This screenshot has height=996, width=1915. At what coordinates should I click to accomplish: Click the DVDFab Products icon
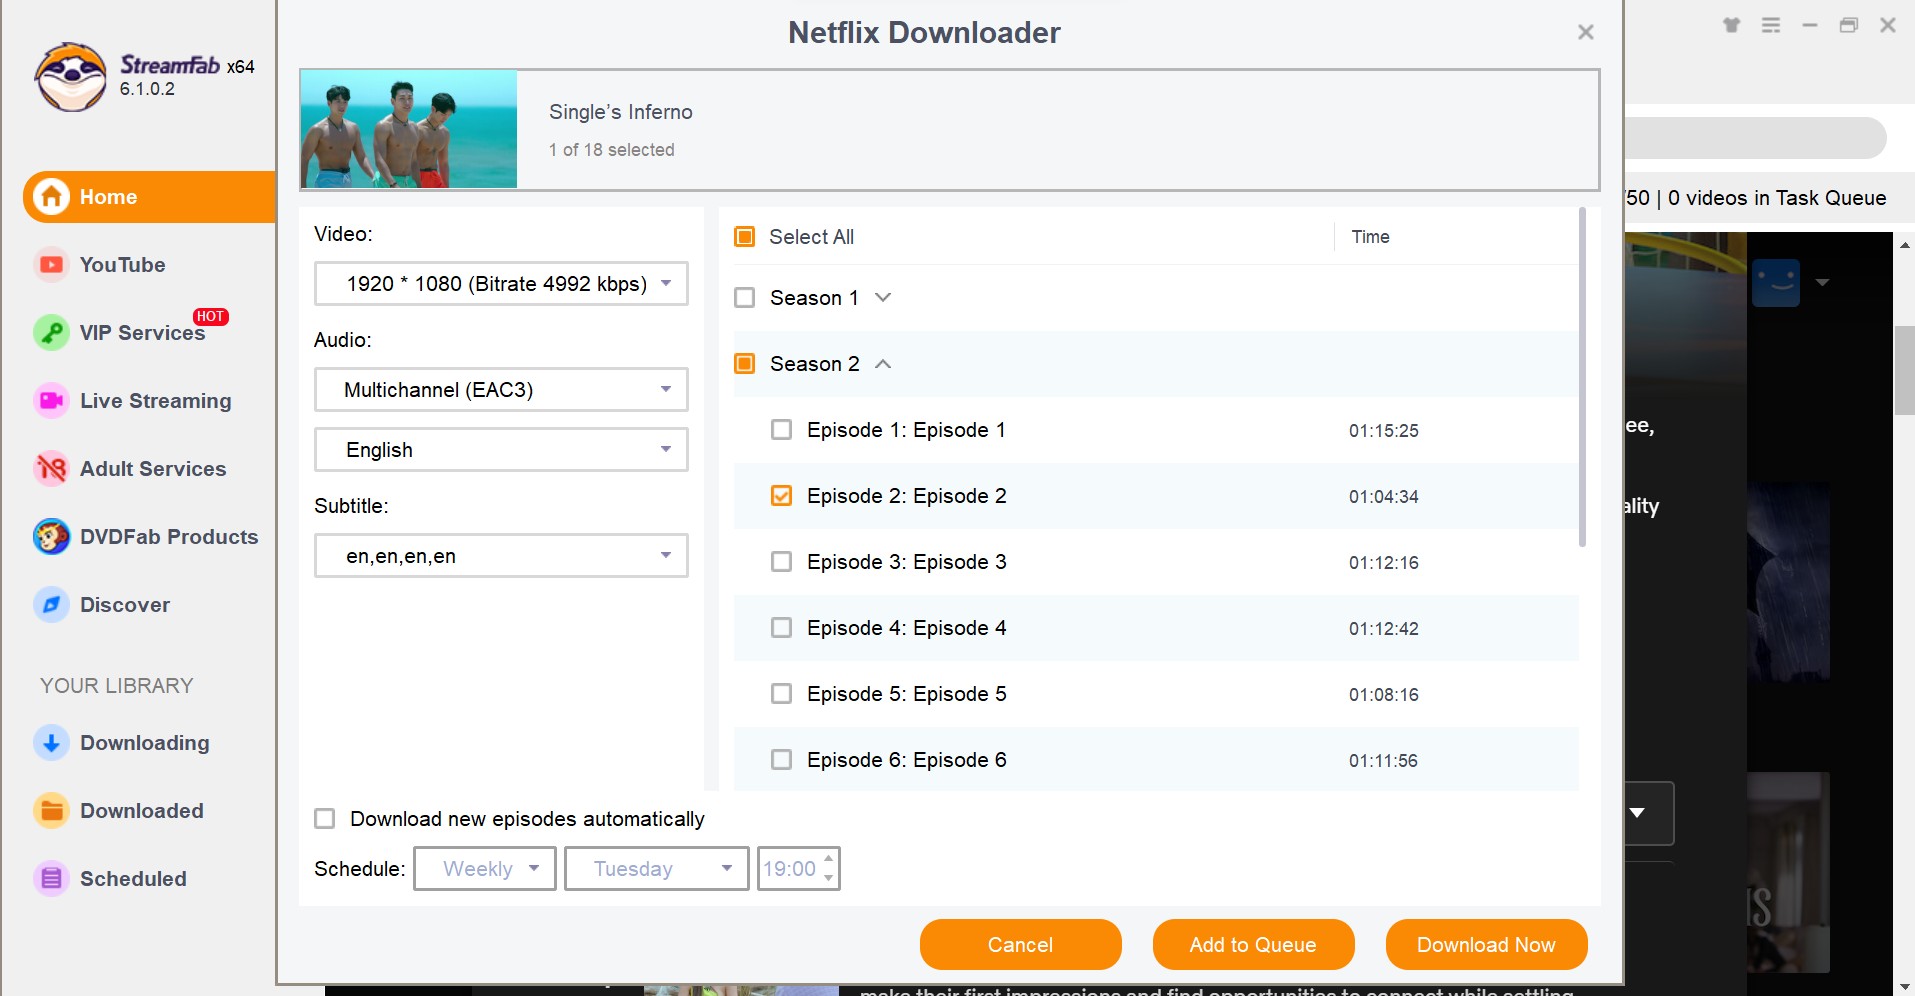51,537
